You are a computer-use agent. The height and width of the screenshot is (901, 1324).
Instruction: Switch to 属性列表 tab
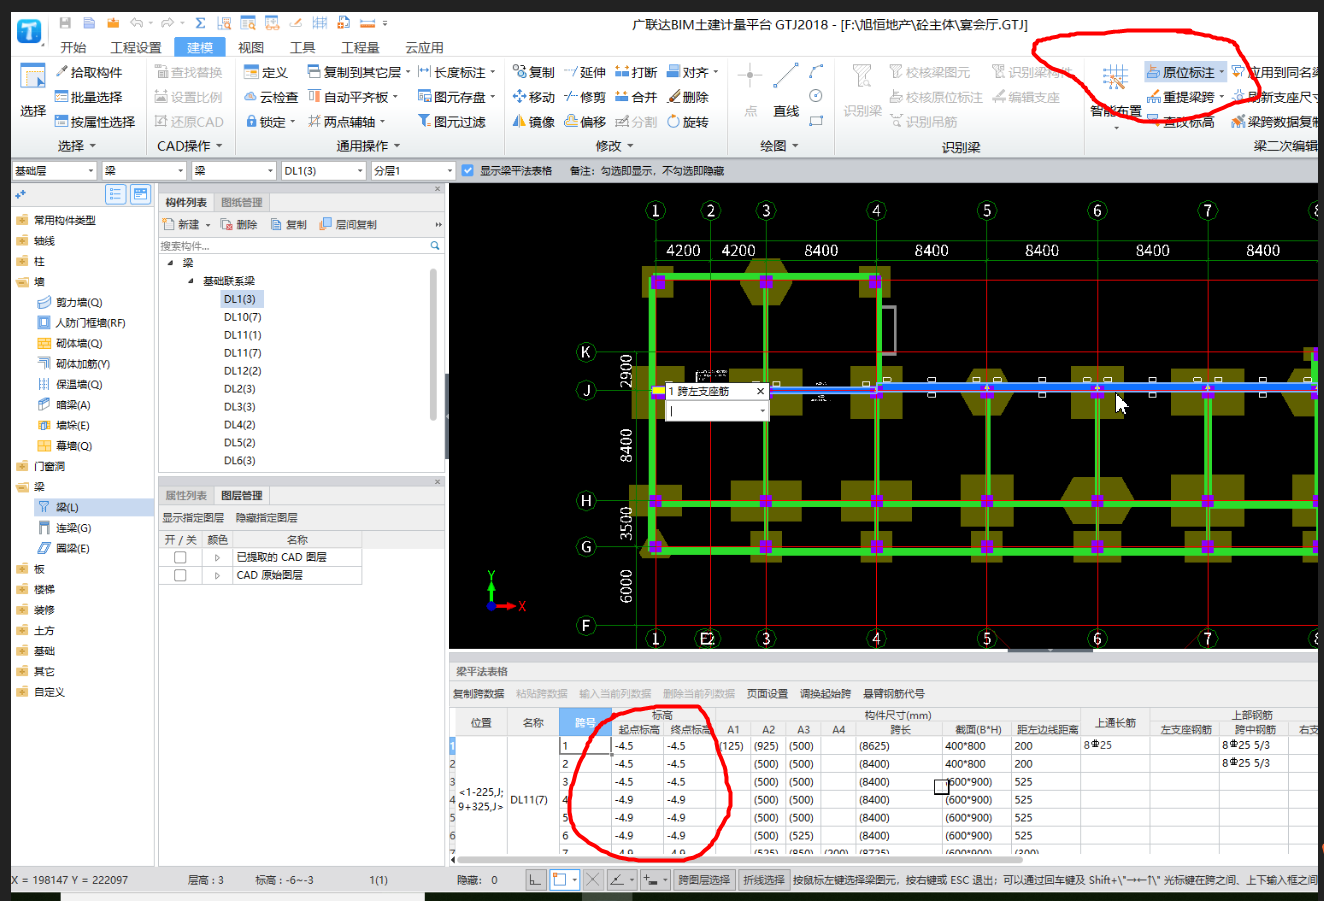click(186, 495)
